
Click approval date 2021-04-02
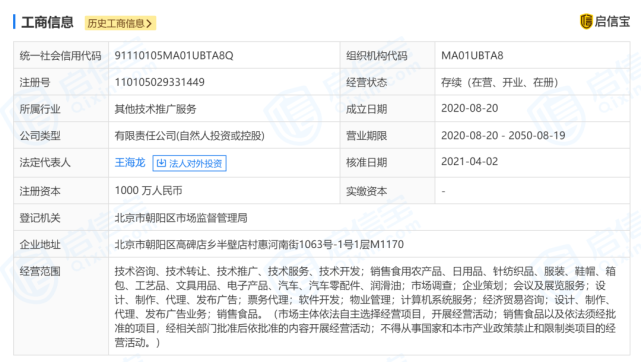coord(470,162)
